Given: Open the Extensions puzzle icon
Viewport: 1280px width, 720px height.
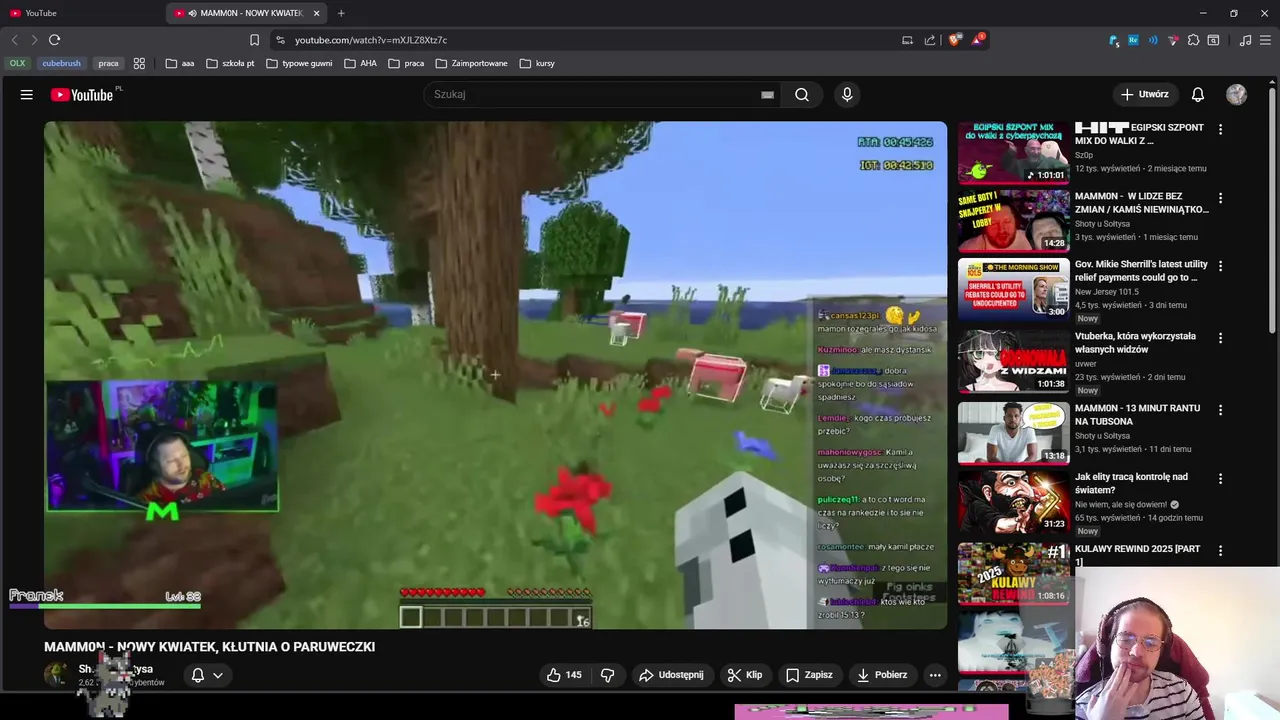Looking at the screenshot, I should 1193,40.
